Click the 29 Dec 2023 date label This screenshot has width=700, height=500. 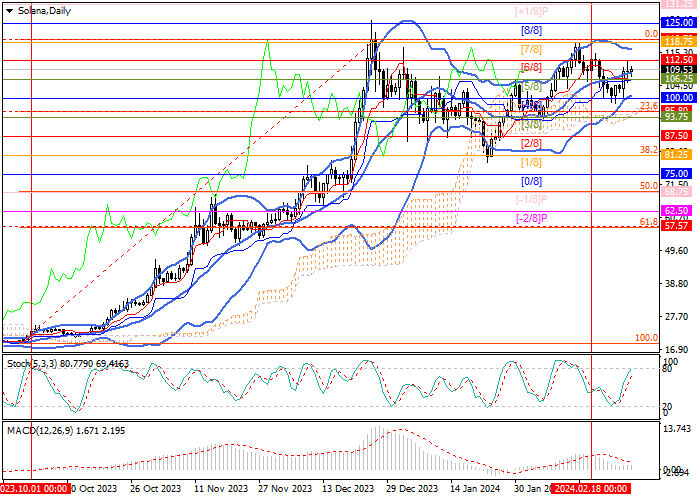[x=412, y=489]
